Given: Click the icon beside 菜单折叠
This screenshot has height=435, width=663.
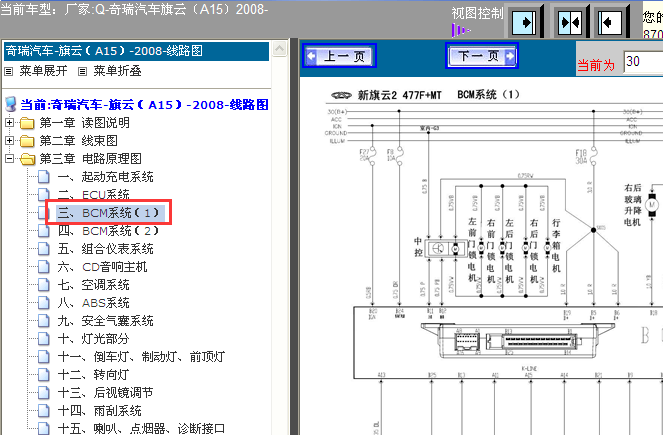Looking at the screenshot, I should click(x=82, y=71).
